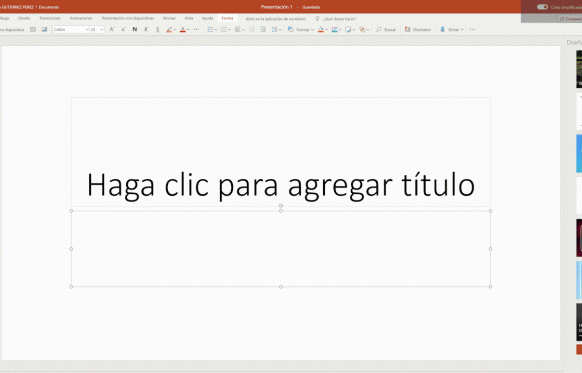
Task: Open the Calibri font name dropdown
Action: (x=71, y=29)
